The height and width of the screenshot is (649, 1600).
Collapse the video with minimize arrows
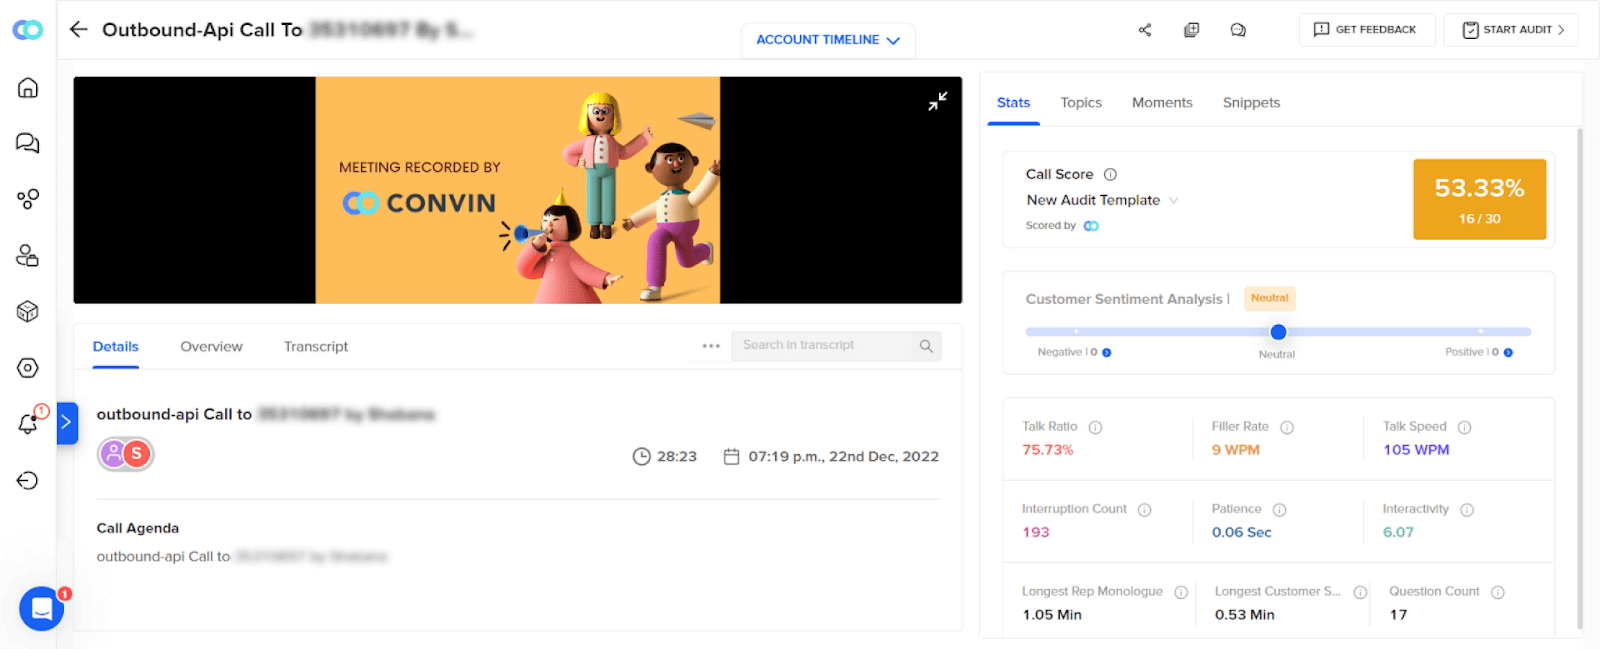click(937, 101)
